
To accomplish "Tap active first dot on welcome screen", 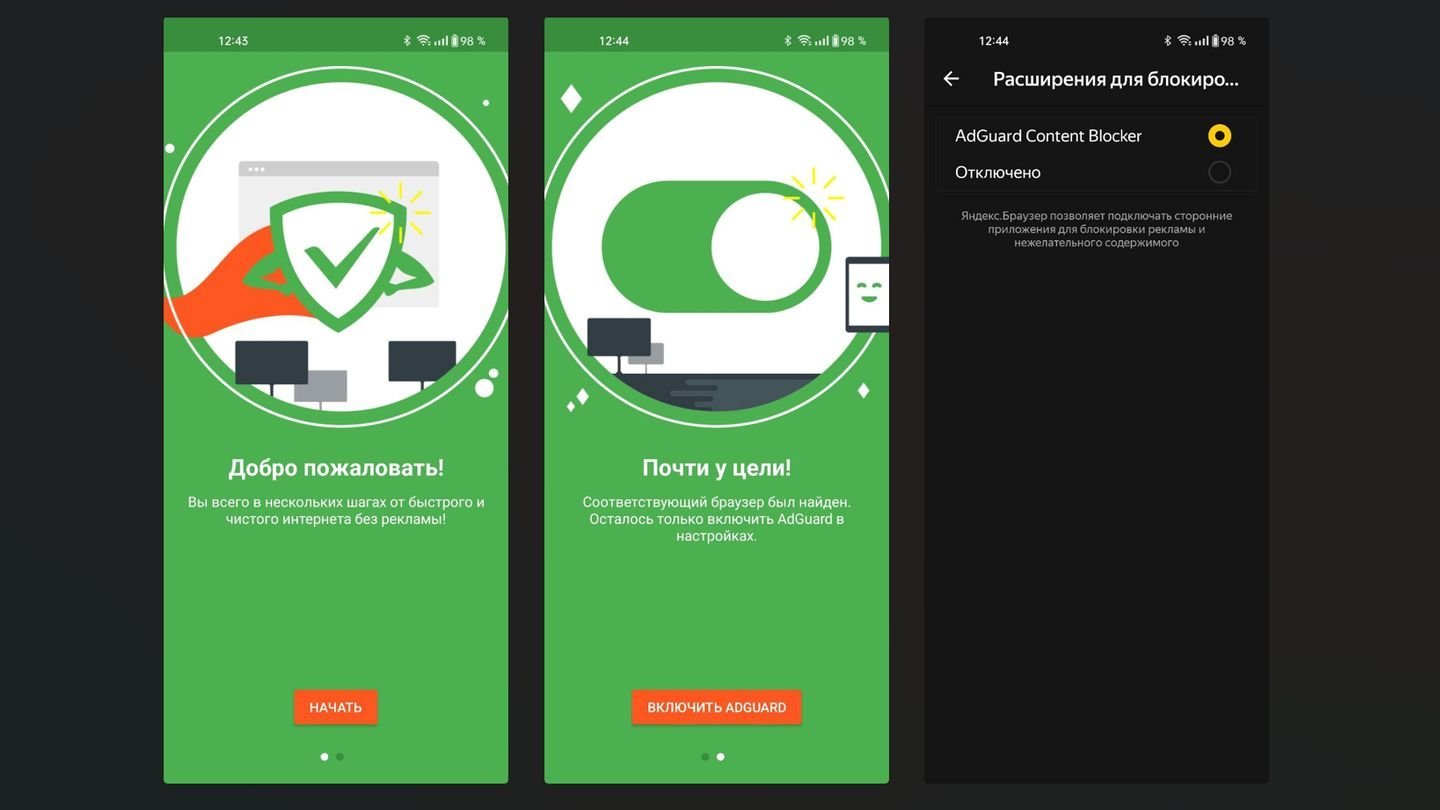I will point(324,757).
